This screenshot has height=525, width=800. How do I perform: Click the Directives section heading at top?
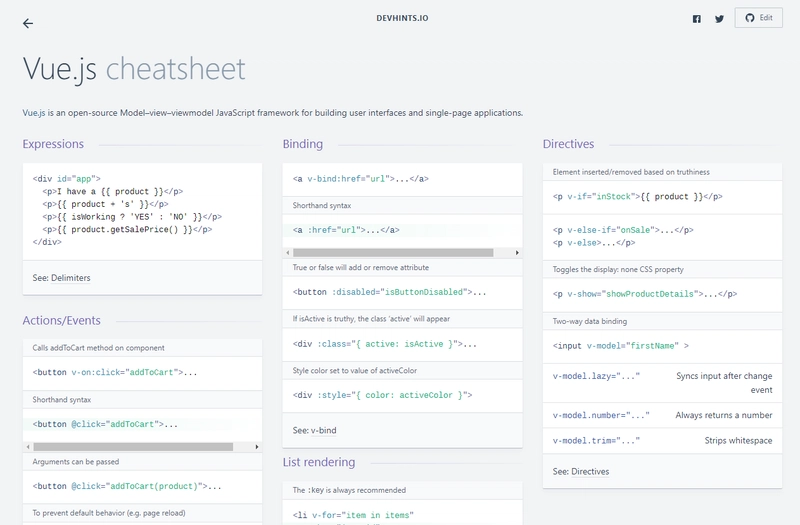[x=568, y=144]
